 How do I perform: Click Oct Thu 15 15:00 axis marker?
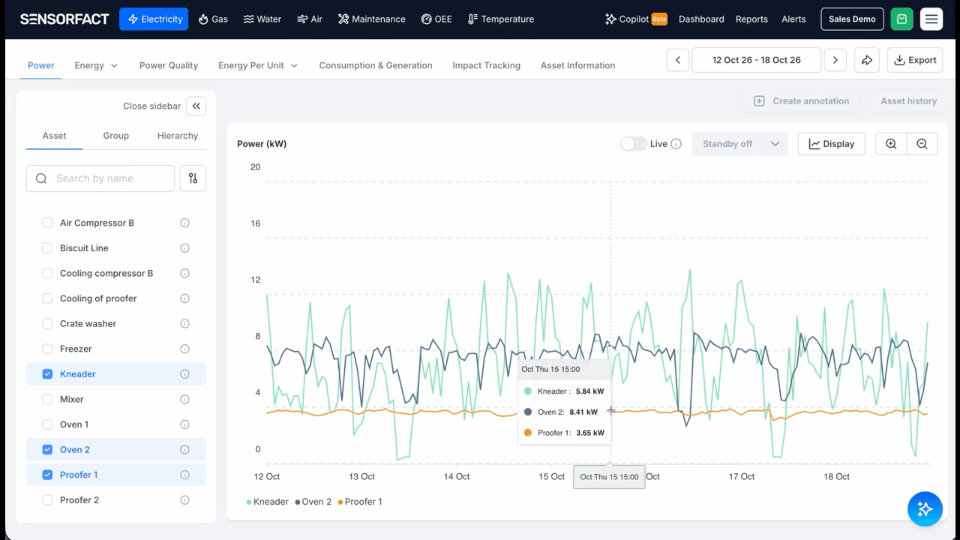tap(609, 477)
